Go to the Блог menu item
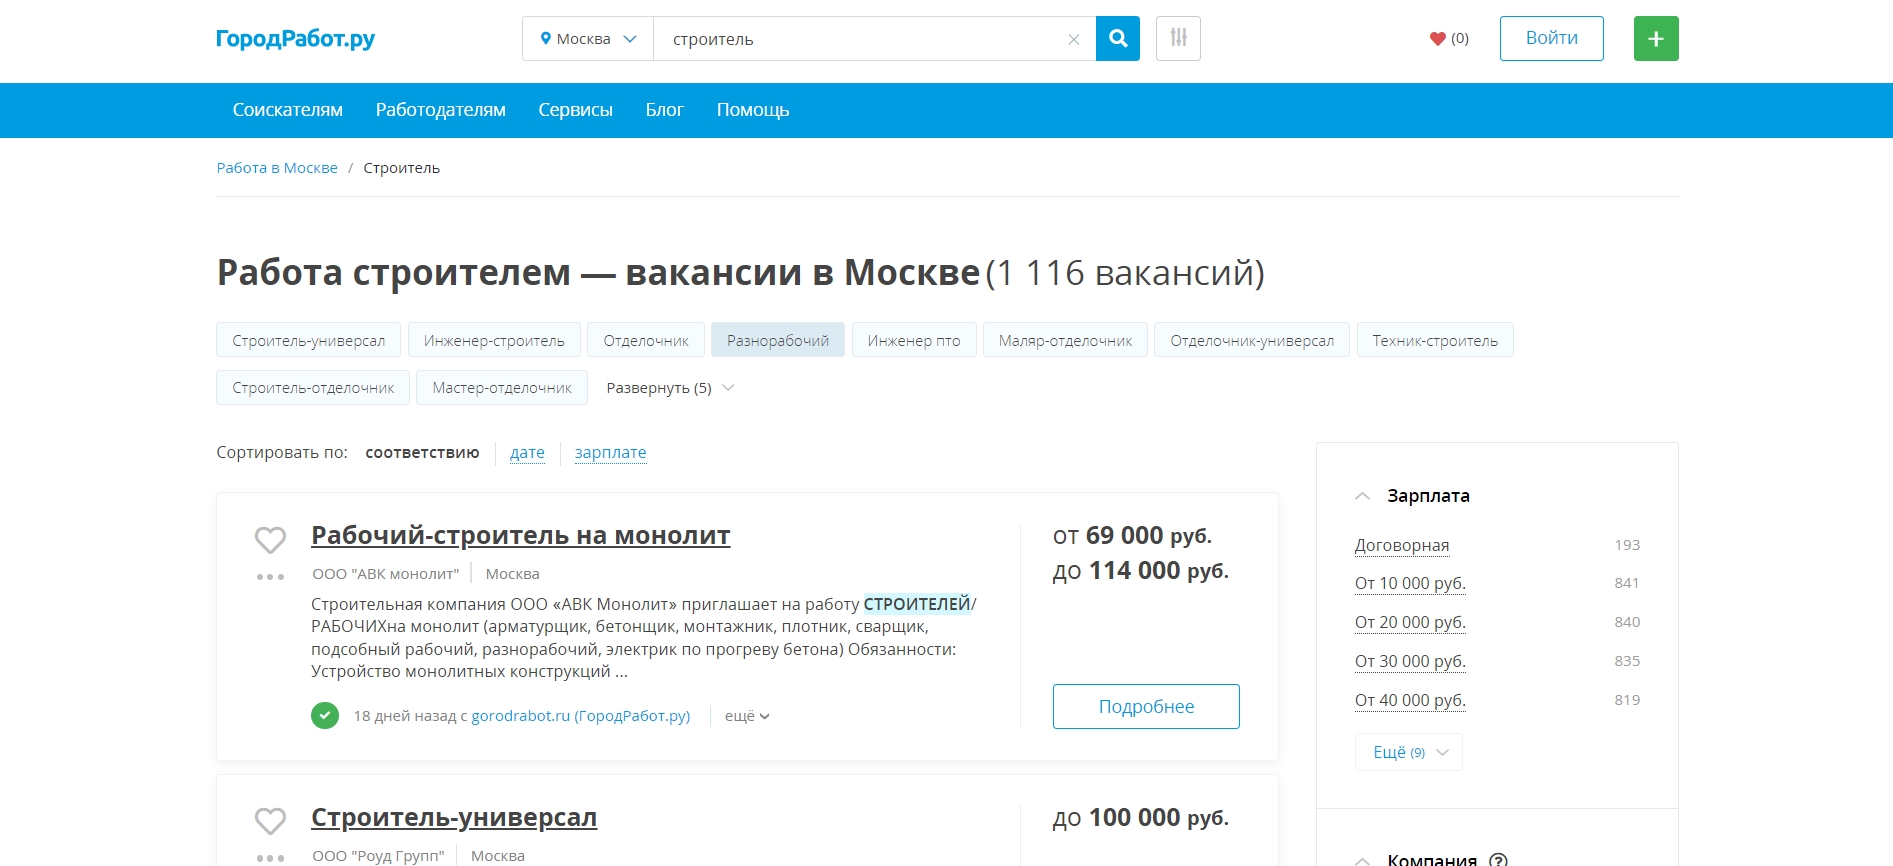 tap(665, 110)
